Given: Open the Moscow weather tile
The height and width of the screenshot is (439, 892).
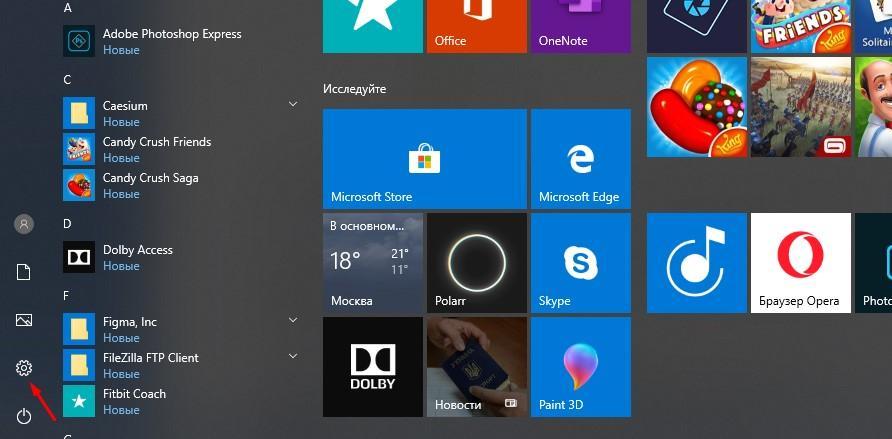Looking at the screenshot, I should click(x=373, y=263).
